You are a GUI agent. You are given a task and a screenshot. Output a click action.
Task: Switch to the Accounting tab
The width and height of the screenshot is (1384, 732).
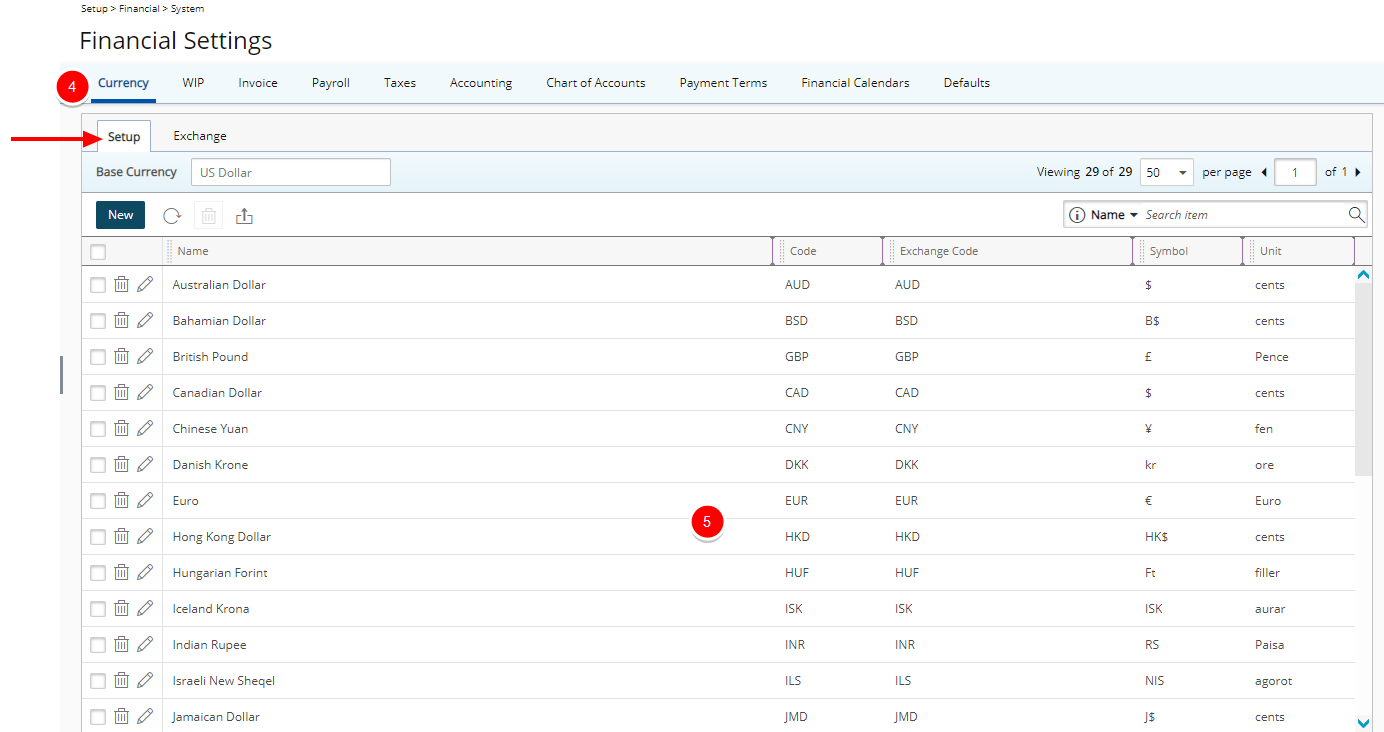tap(481, 83)
